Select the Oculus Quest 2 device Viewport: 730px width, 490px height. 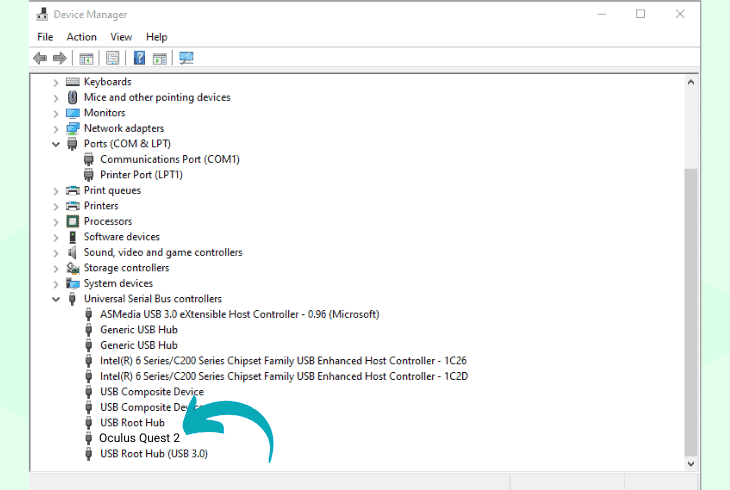pos(139,438)
